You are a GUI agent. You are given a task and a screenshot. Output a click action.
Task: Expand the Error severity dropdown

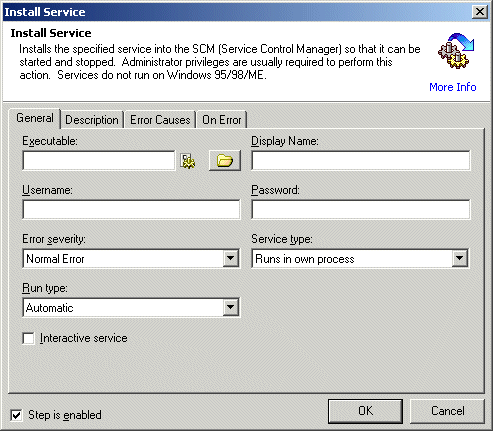[x=230, y=258]
